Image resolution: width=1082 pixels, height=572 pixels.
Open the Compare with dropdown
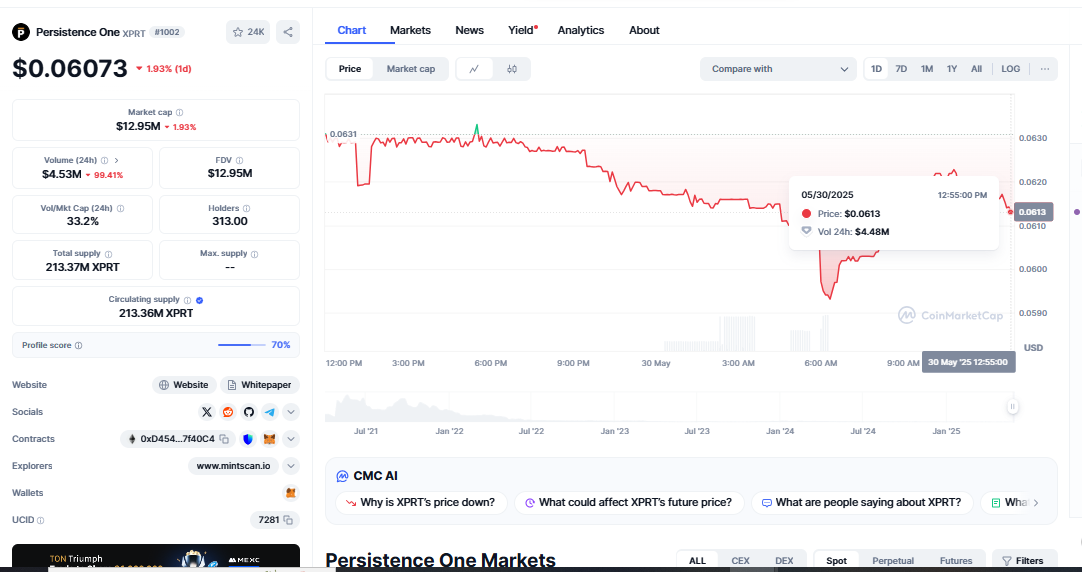tap(778, 69)
